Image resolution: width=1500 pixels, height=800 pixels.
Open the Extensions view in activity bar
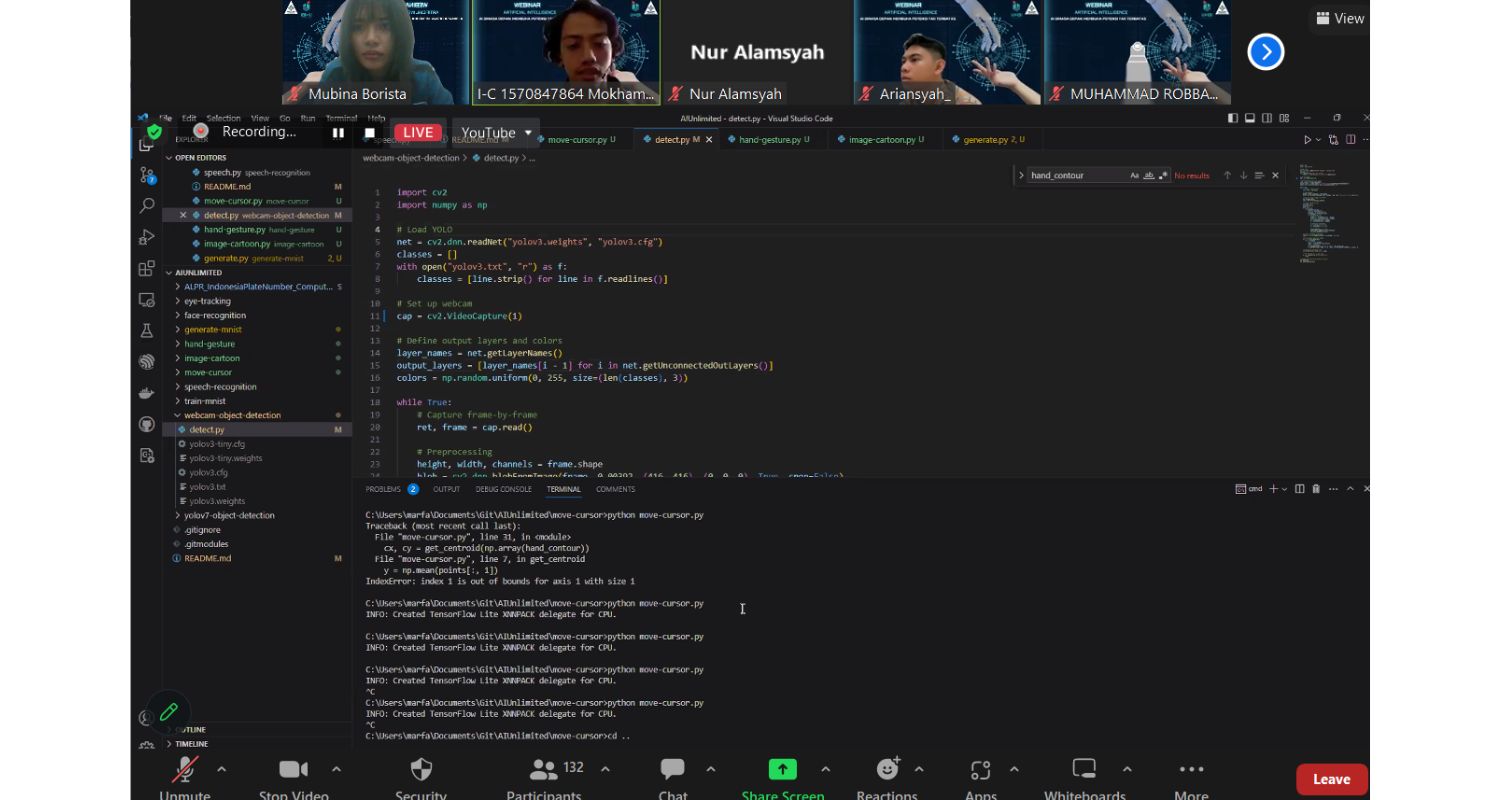point(147,269)
